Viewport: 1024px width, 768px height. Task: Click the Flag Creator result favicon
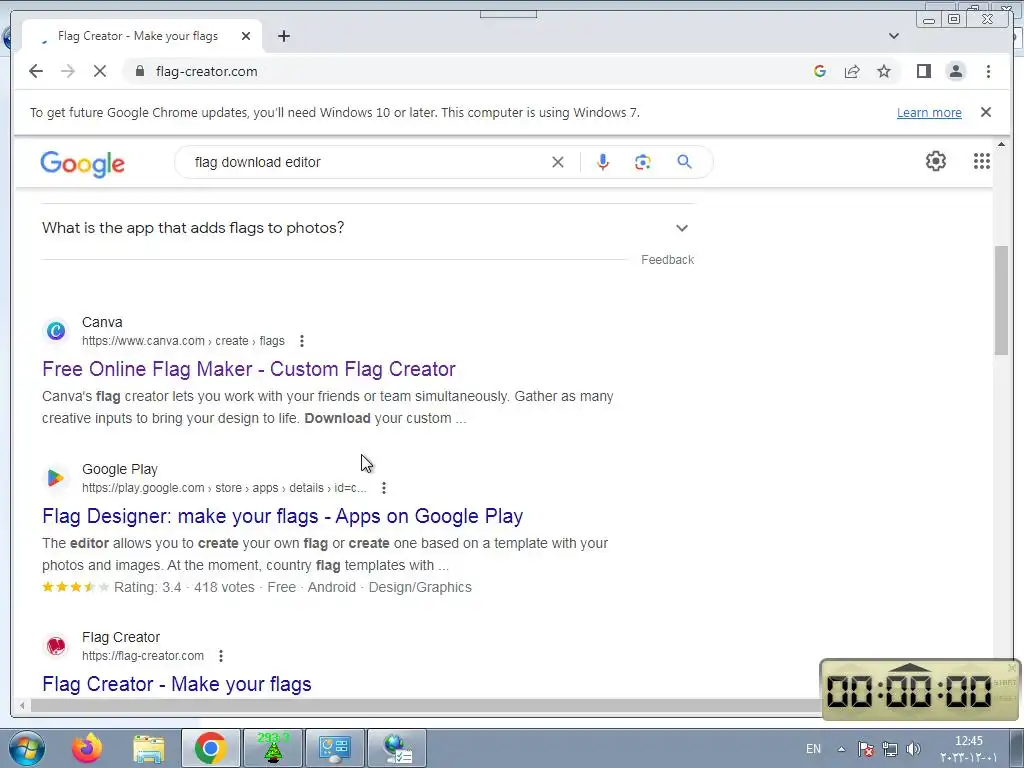tap(56, 646)
